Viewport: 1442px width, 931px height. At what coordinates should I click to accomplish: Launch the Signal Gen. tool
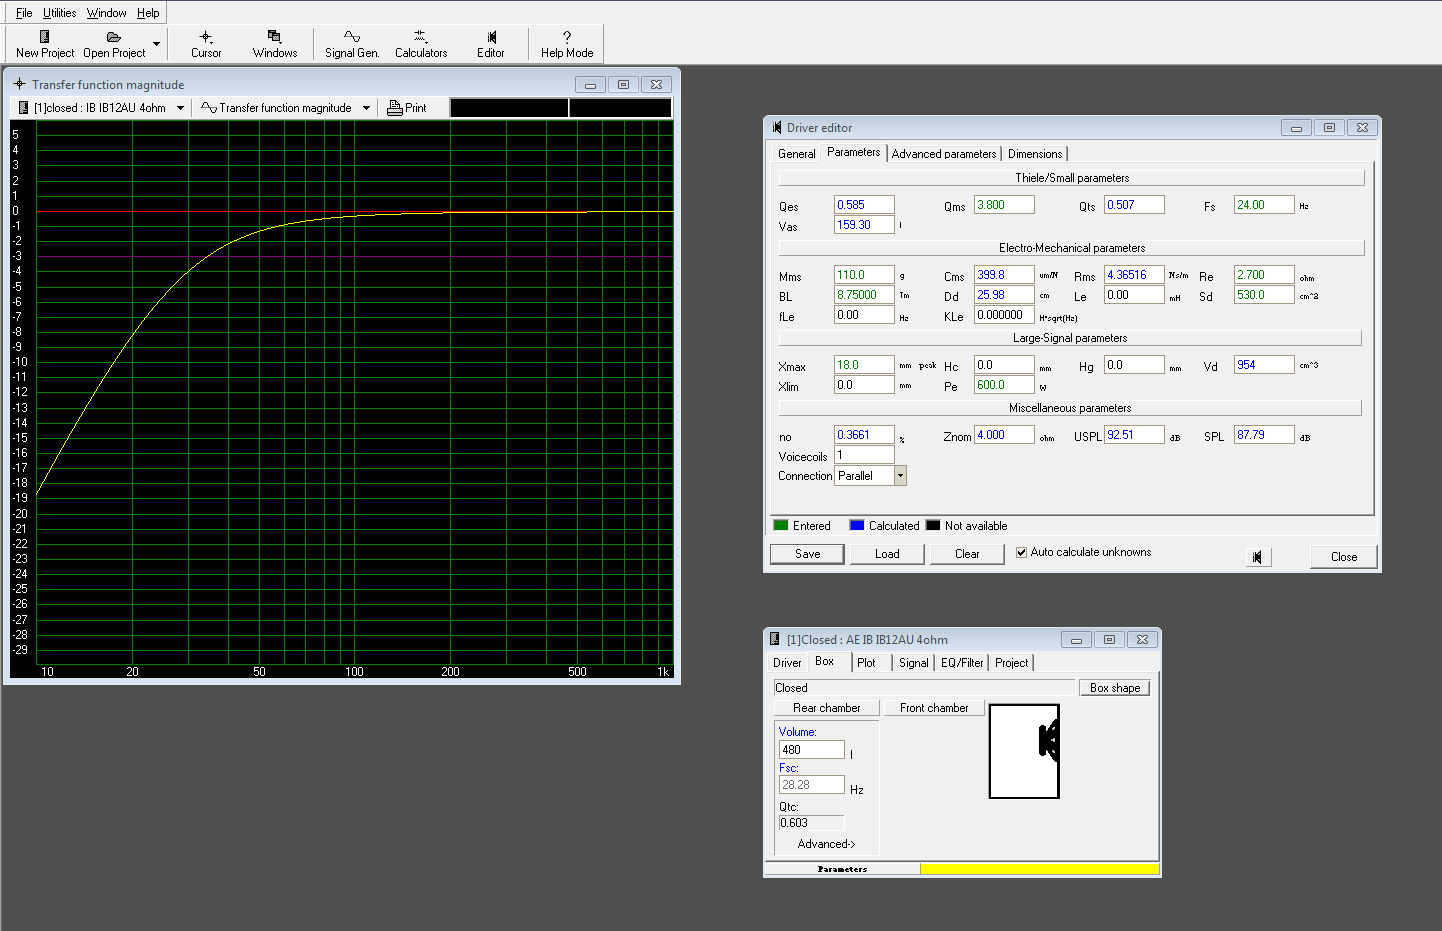coord(352,38)
